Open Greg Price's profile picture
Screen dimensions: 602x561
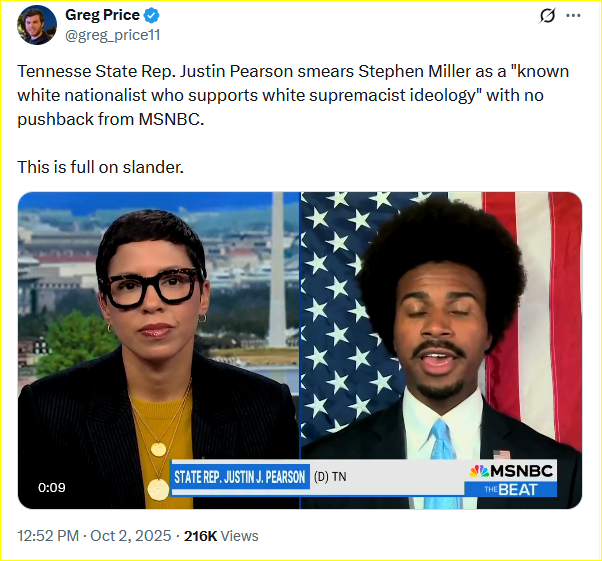(37, 25)
